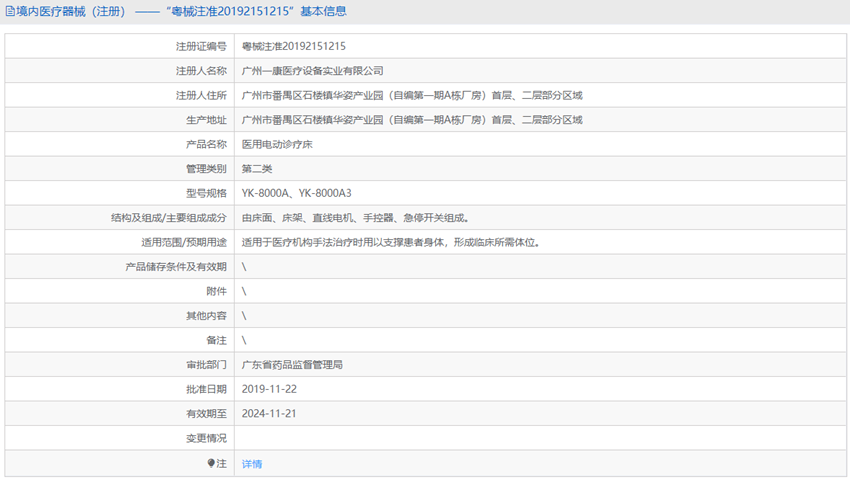The height and width of the screenshot is (479, 850).
Task: Click the 结构及组成/主要组成成分 label
Action: coord(169,218)
